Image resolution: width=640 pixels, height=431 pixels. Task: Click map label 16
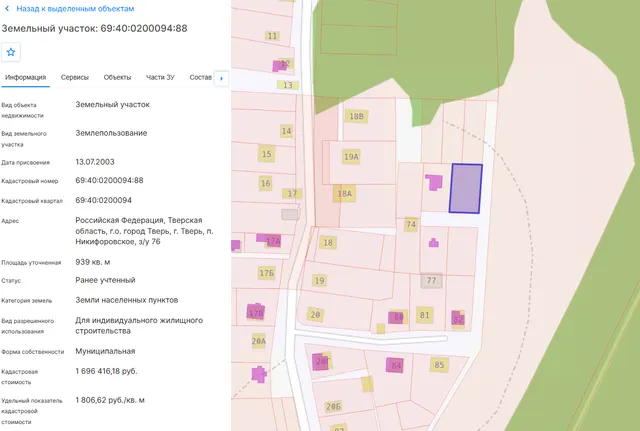[x=266, y=184]
